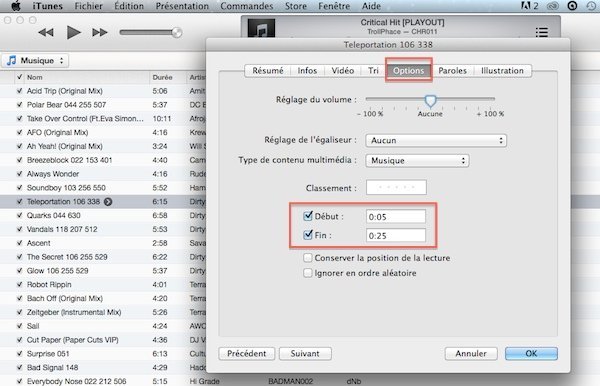Select the Zeitgeber (Instrumental Mix) track
The width and height of the screenshot is (600, 386).
tap(74, 312)
